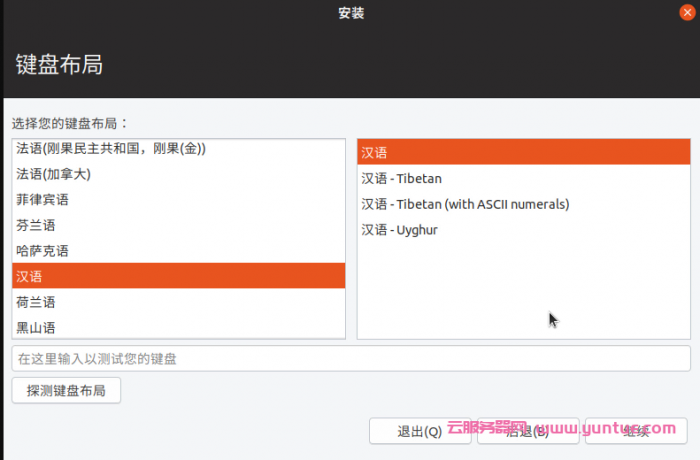Image resolution: width=700 pixels, height=460 pixels.
Task: Click 汉语 in the left layout list
Action: coord(178,276)
